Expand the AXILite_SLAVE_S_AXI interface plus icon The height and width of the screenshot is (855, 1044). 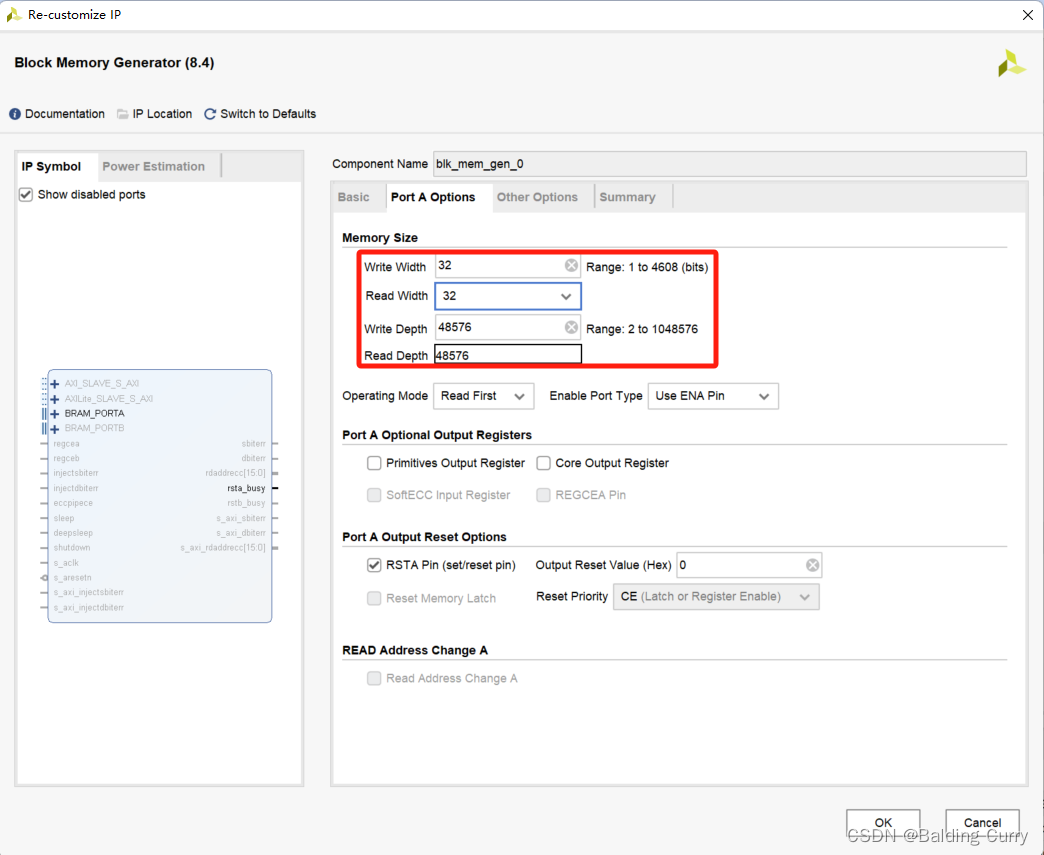click(x=53, y=397)
